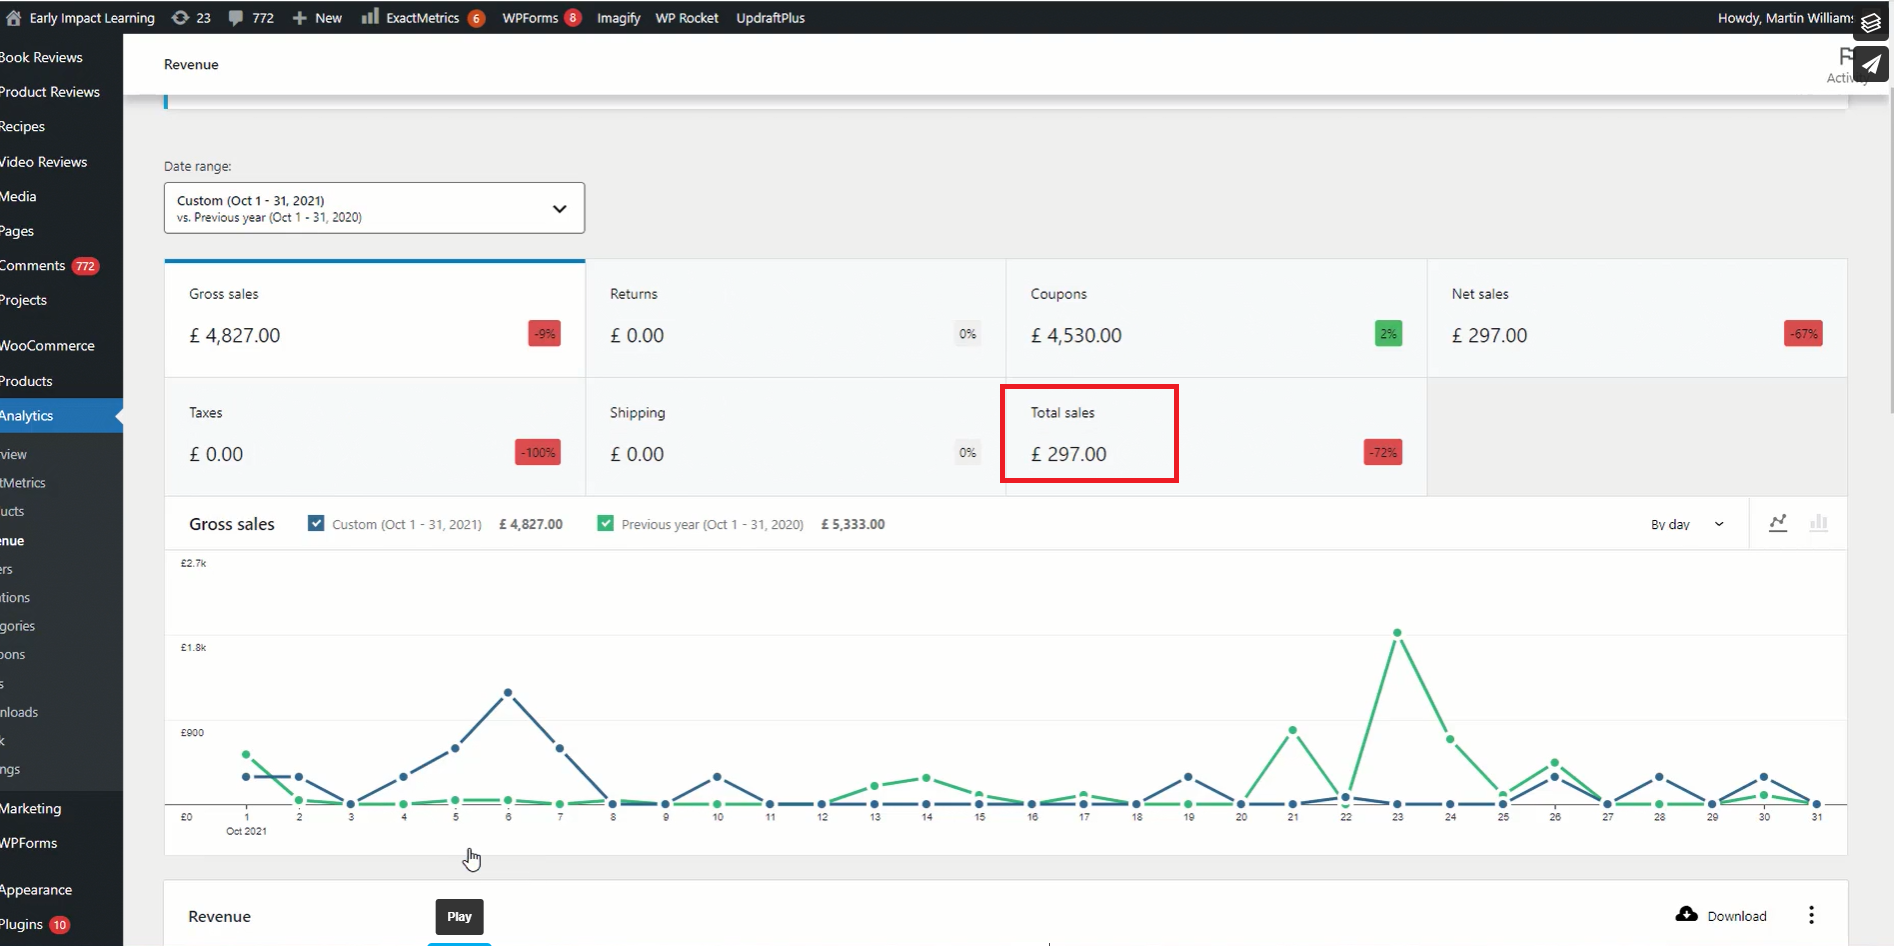The image size is (1894, 946).
Task: Open WPForms in the admin bar
Action: (530, 18)
